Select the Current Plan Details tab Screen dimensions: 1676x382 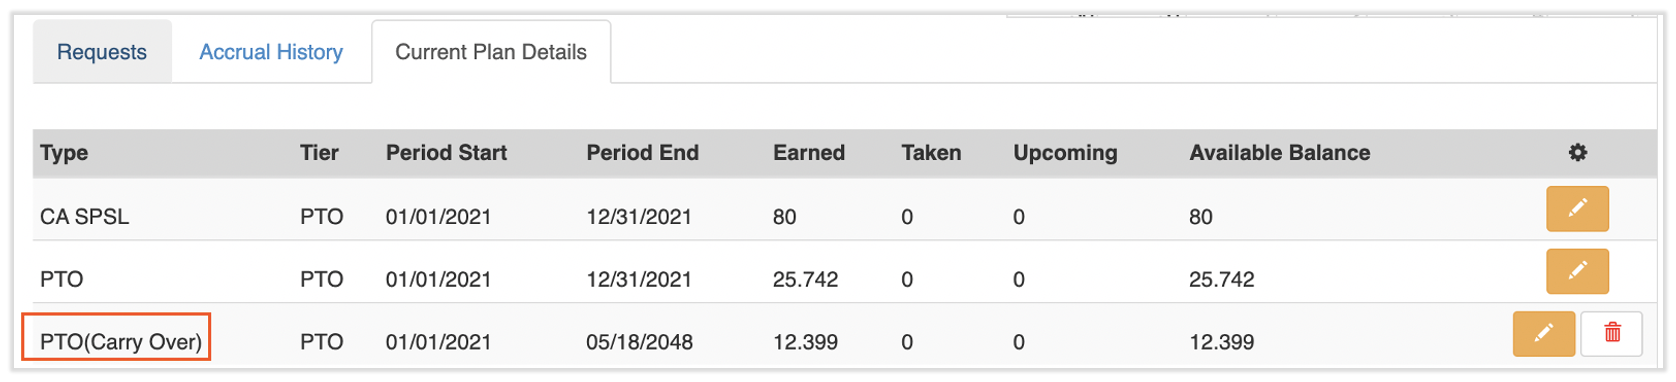[x=491, y=52]
